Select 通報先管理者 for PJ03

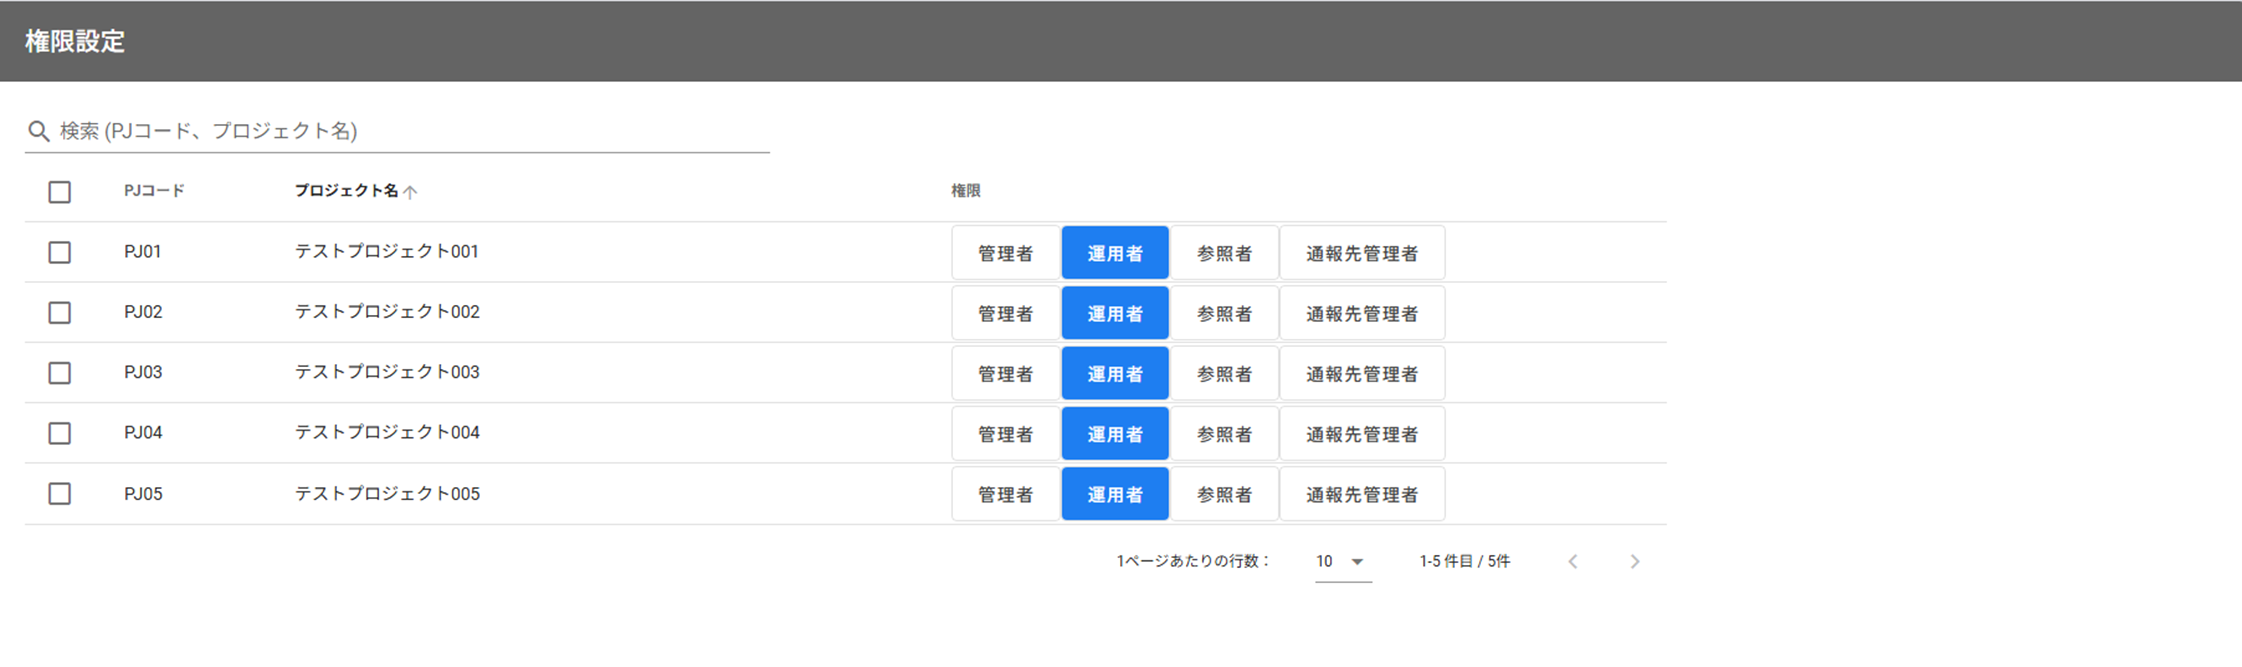pos(1361,374)
